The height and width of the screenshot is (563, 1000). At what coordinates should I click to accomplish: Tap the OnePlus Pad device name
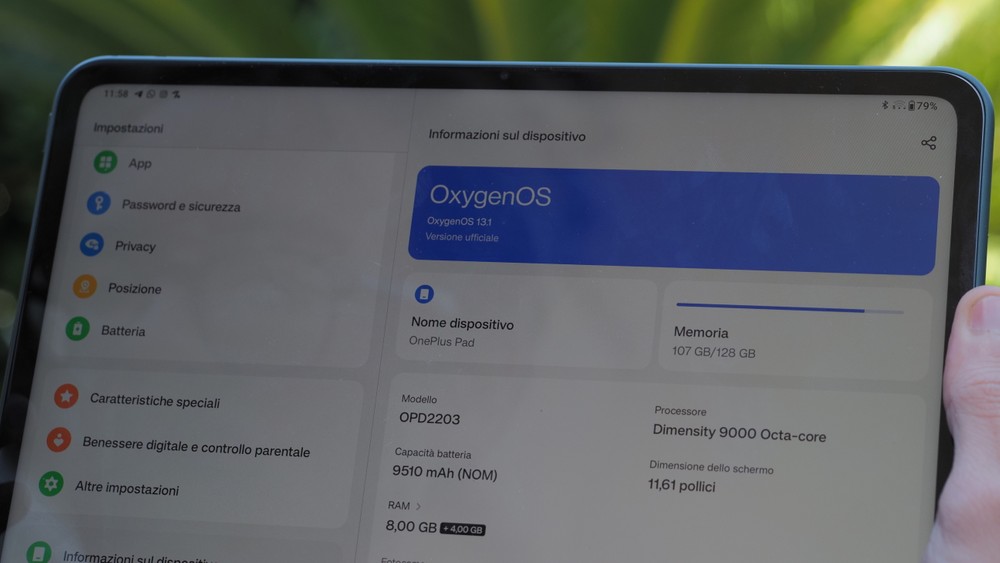tap(442, 342)
